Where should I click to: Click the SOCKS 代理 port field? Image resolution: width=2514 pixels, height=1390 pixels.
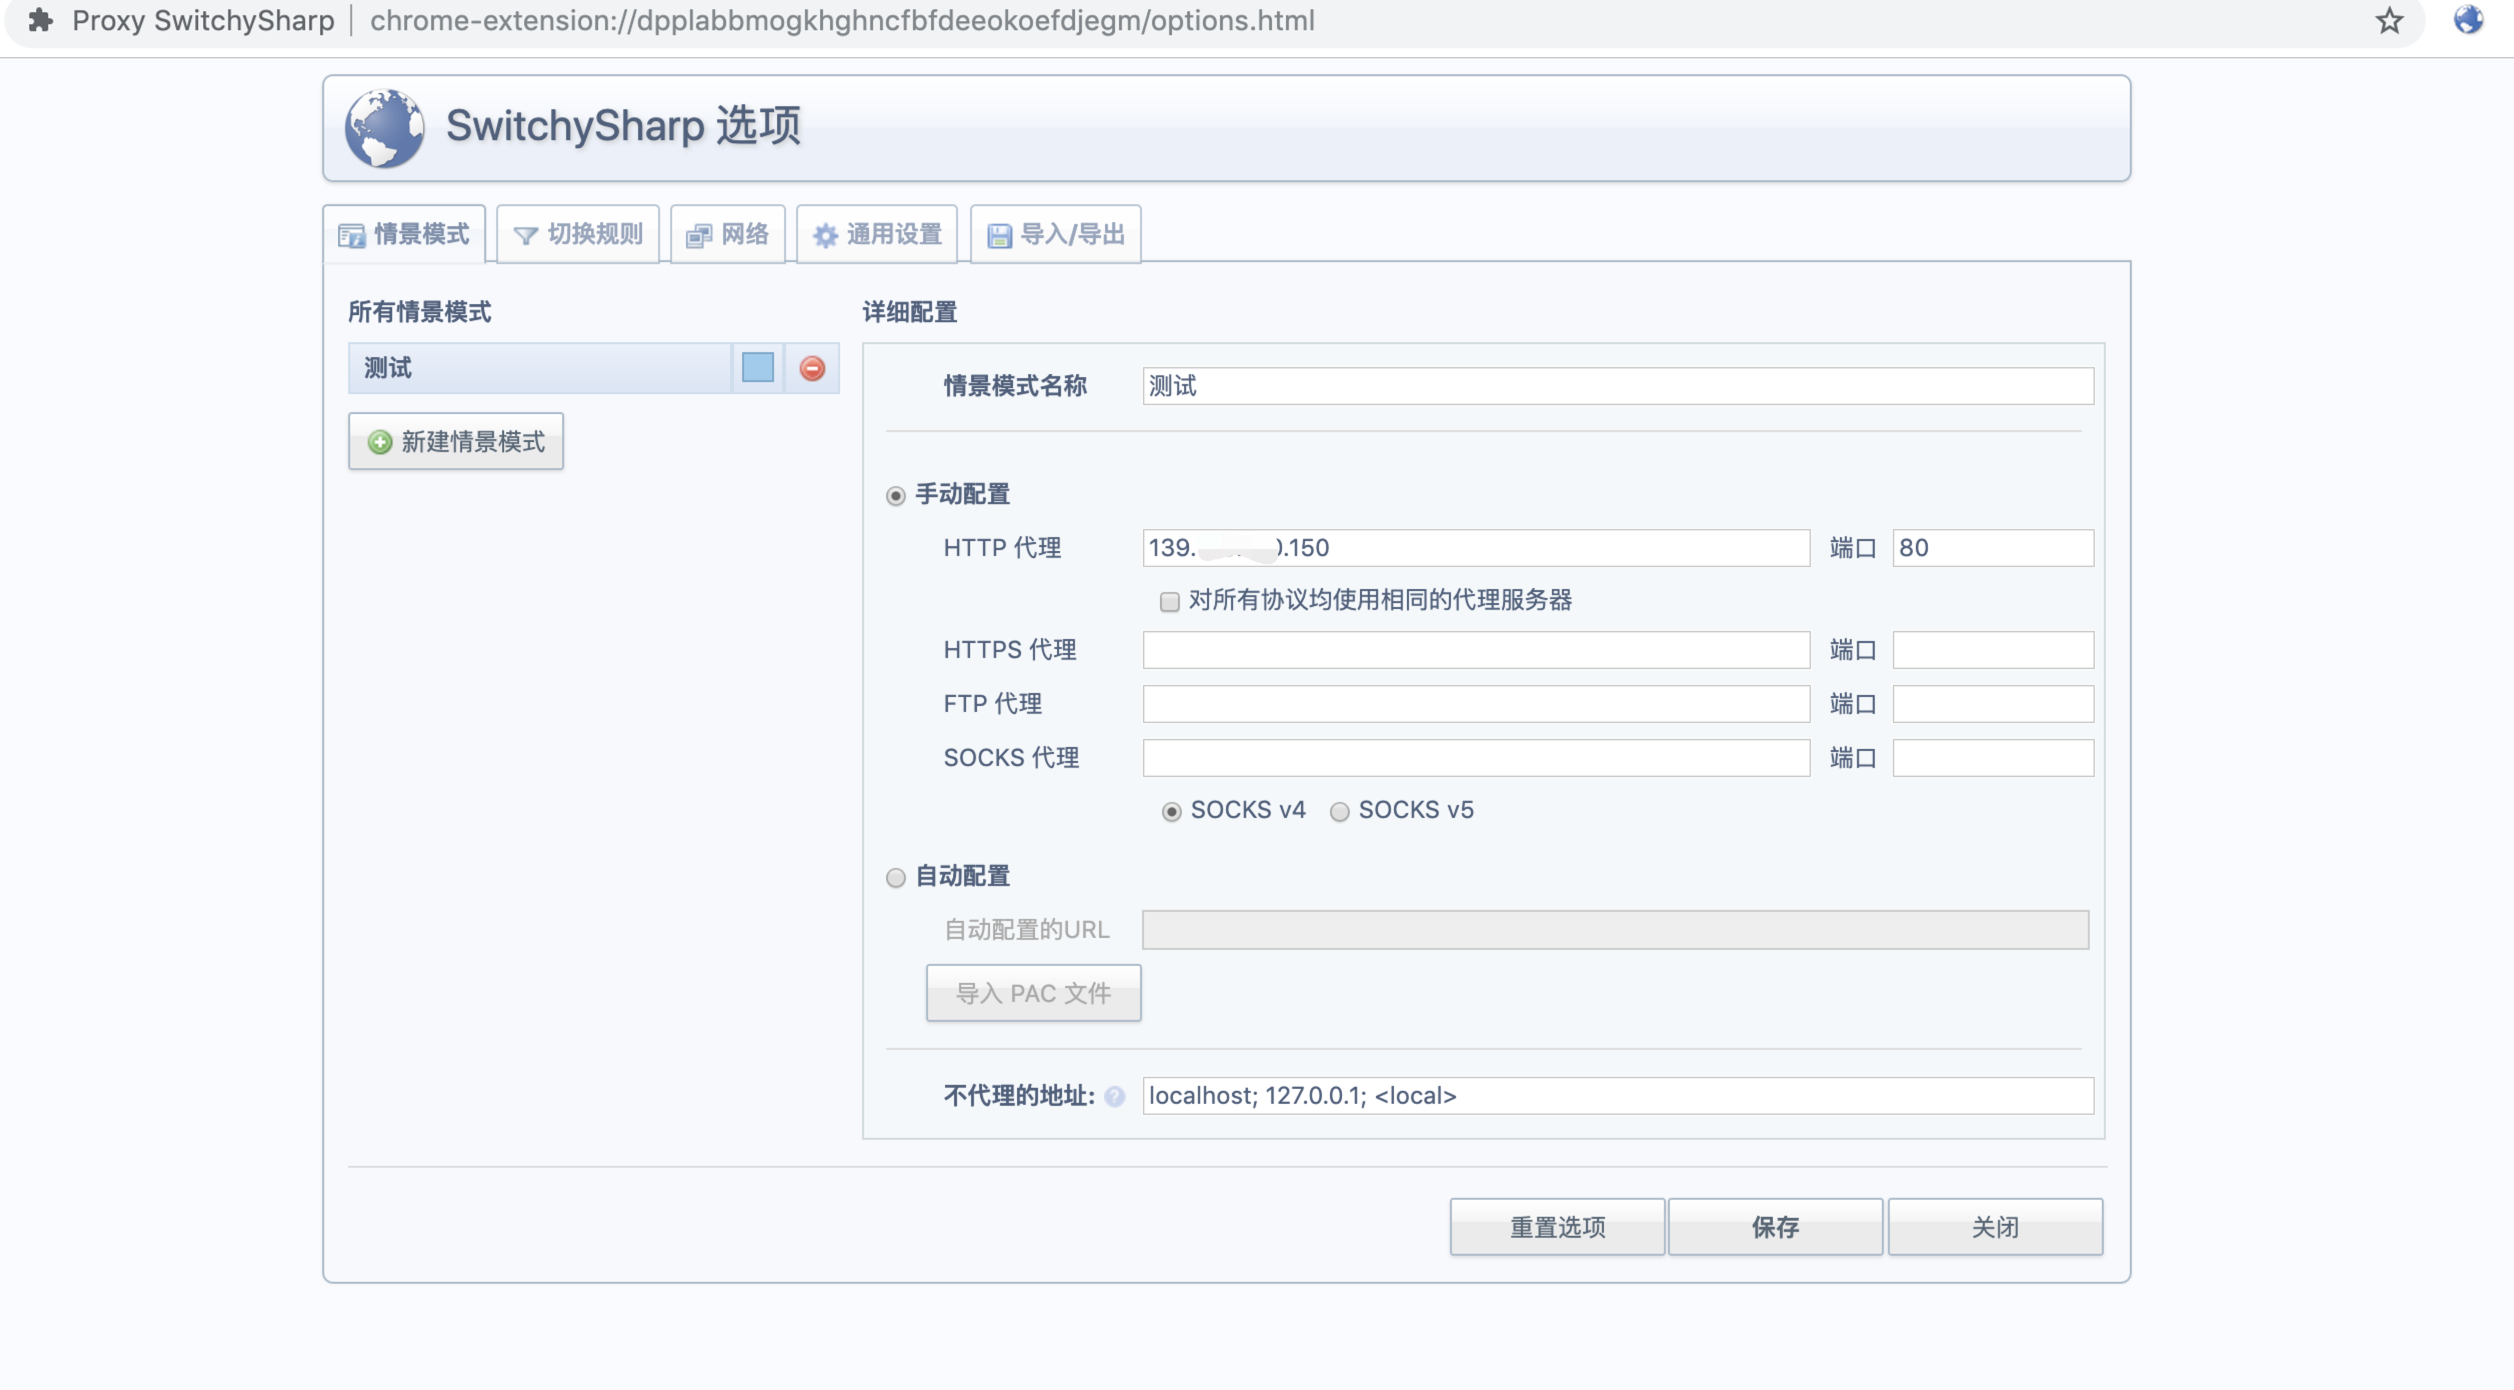coord(1993,758)
